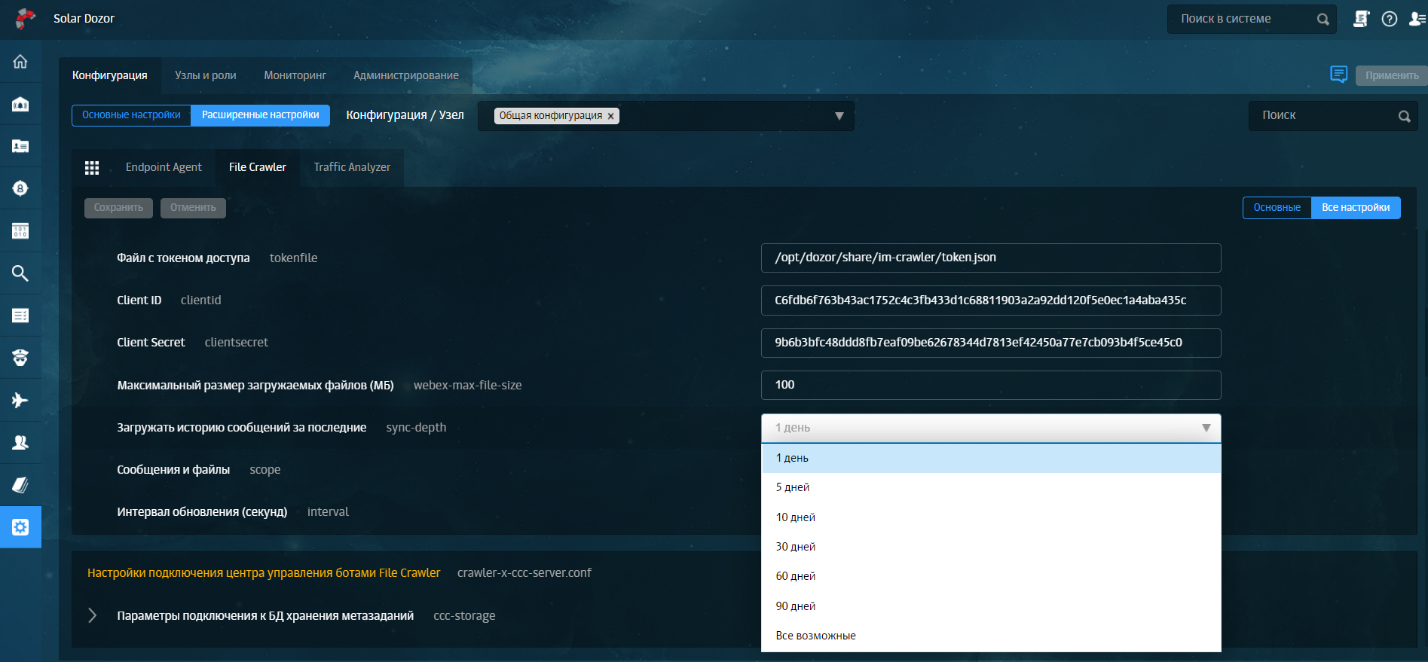Remove the 'Общая конфигурация' tag with x
This screenshot has height=662, width=1428.
pos(611,116)
